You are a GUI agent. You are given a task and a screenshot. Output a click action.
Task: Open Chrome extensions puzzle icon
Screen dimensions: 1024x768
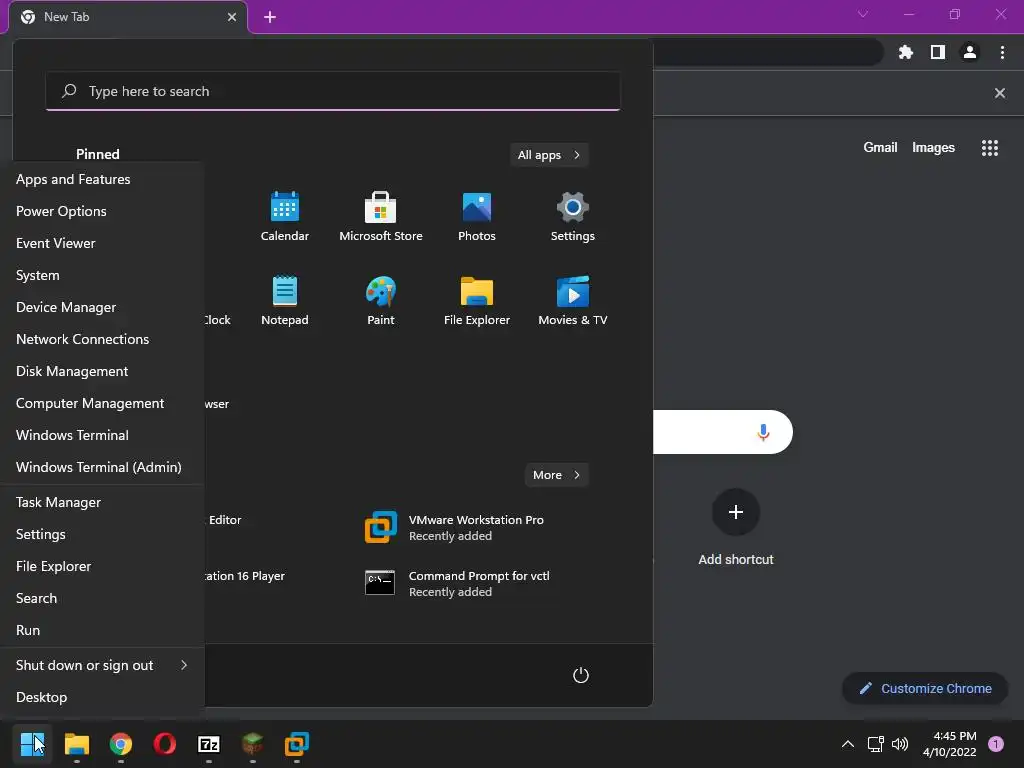point(906,52)
